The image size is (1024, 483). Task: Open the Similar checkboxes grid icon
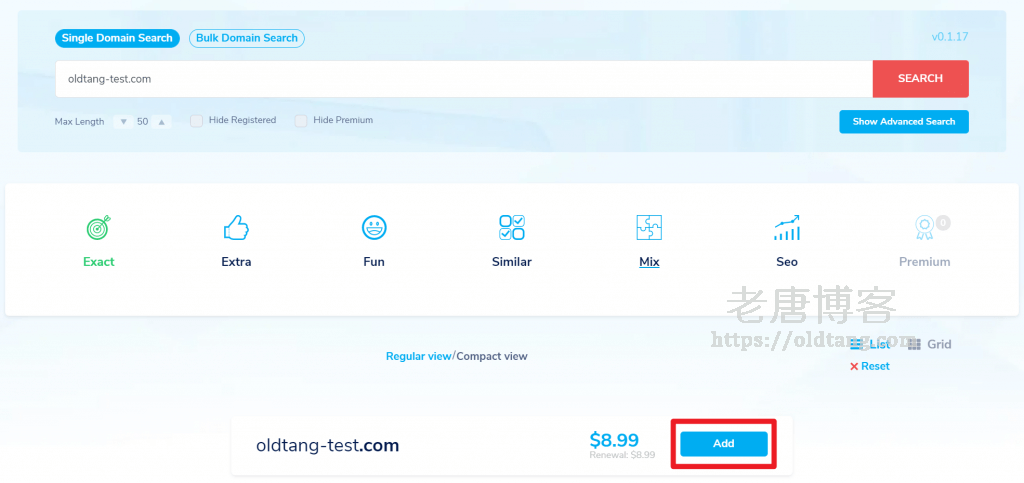pyautogui.click(x=511, y=228)
